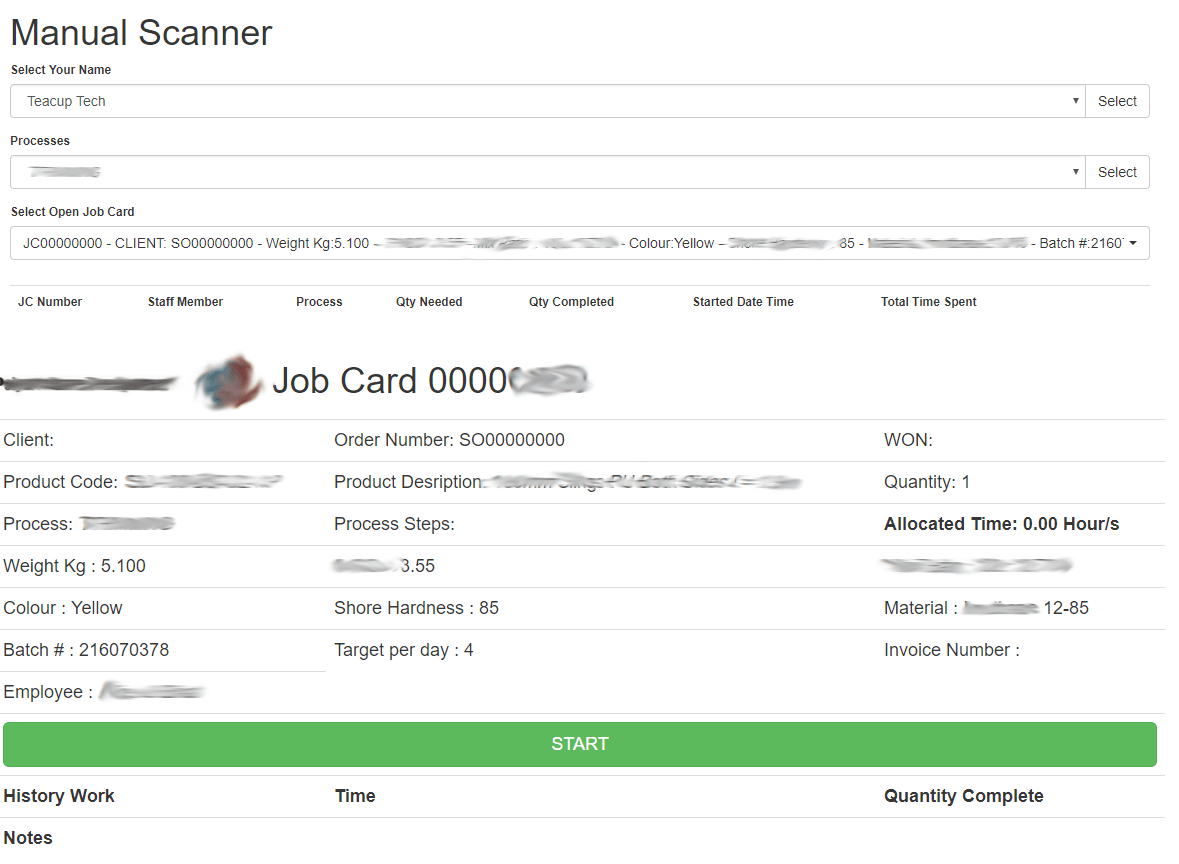Click the Qty Needed column header
Image resolution: width=1179 pixels, height=864 pixels.
coord(429,302)
